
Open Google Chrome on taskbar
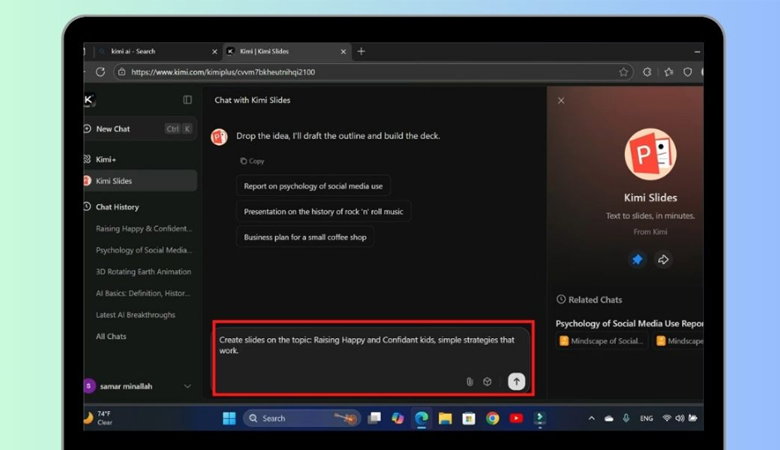[x=492, y=418]
